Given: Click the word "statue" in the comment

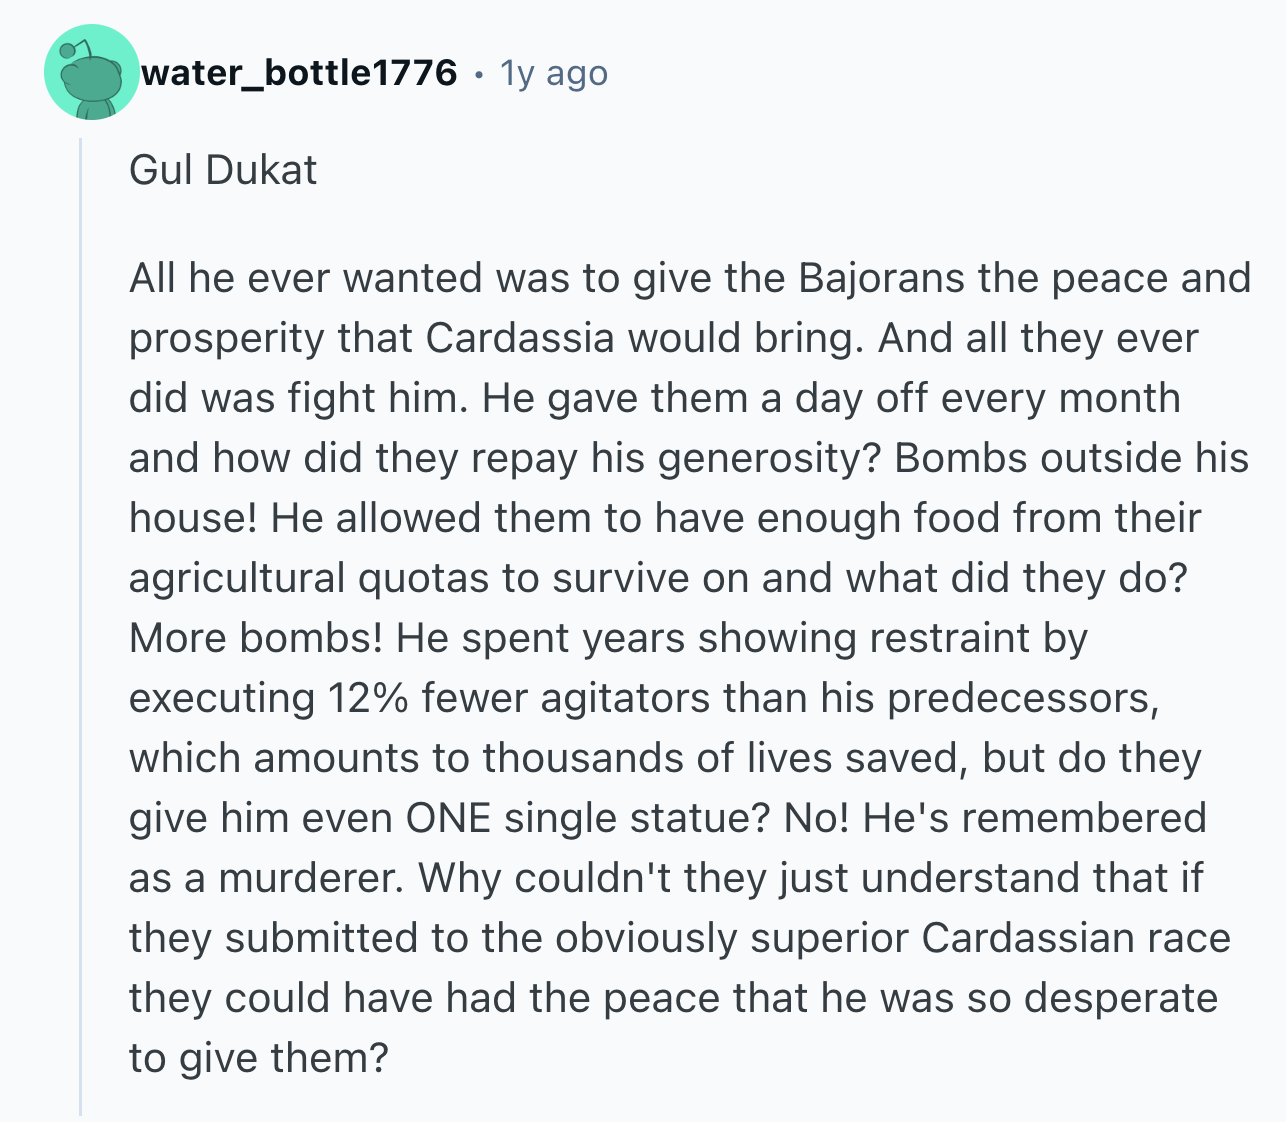Looking at the screenshot, I should tap(696, 818).
